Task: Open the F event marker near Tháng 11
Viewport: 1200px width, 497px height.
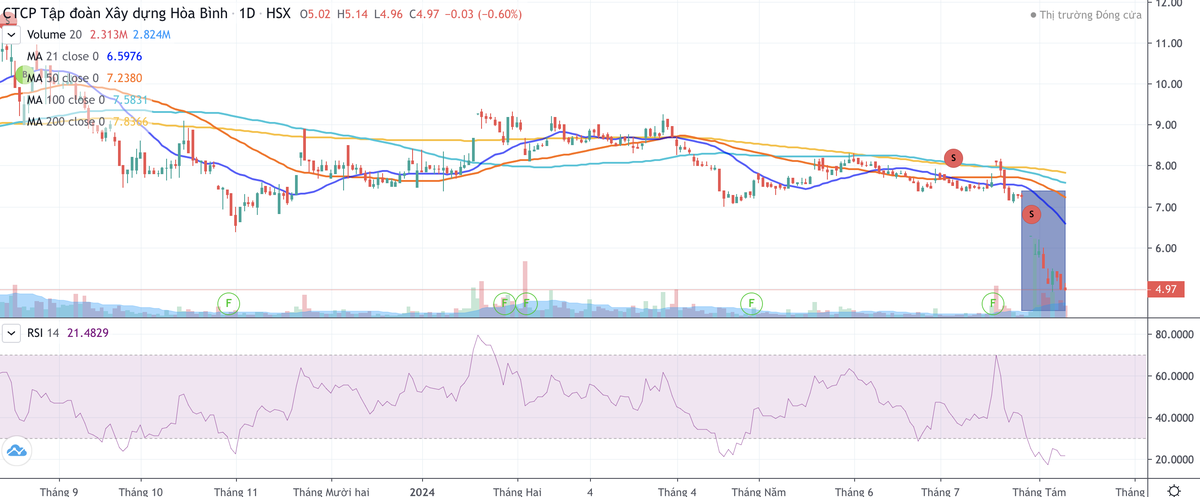Action: (229, 301)
